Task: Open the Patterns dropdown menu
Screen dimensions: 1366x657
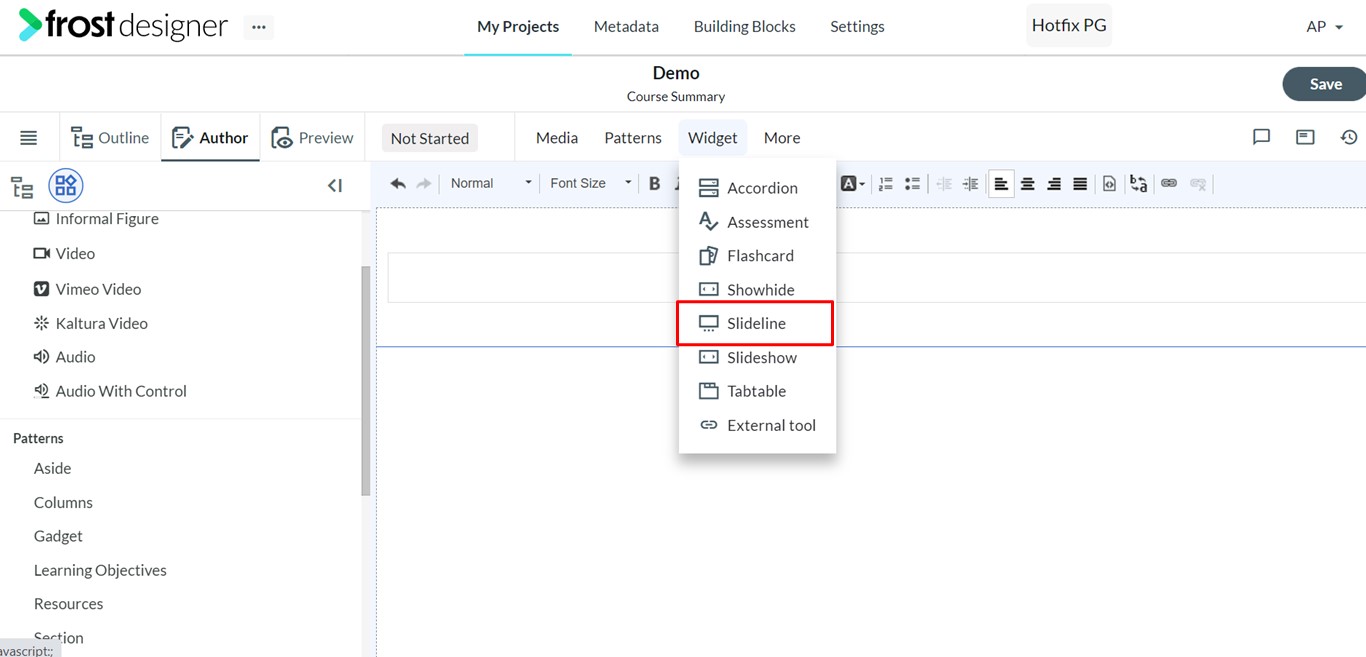Action: coord(633,138)
